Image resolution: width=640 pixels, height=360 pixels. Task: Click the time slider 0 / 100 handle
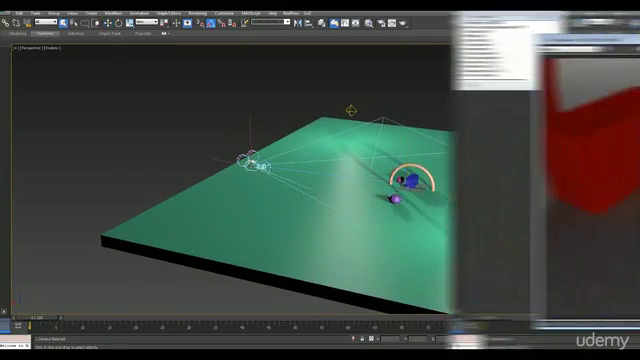(x=37, y=318)
